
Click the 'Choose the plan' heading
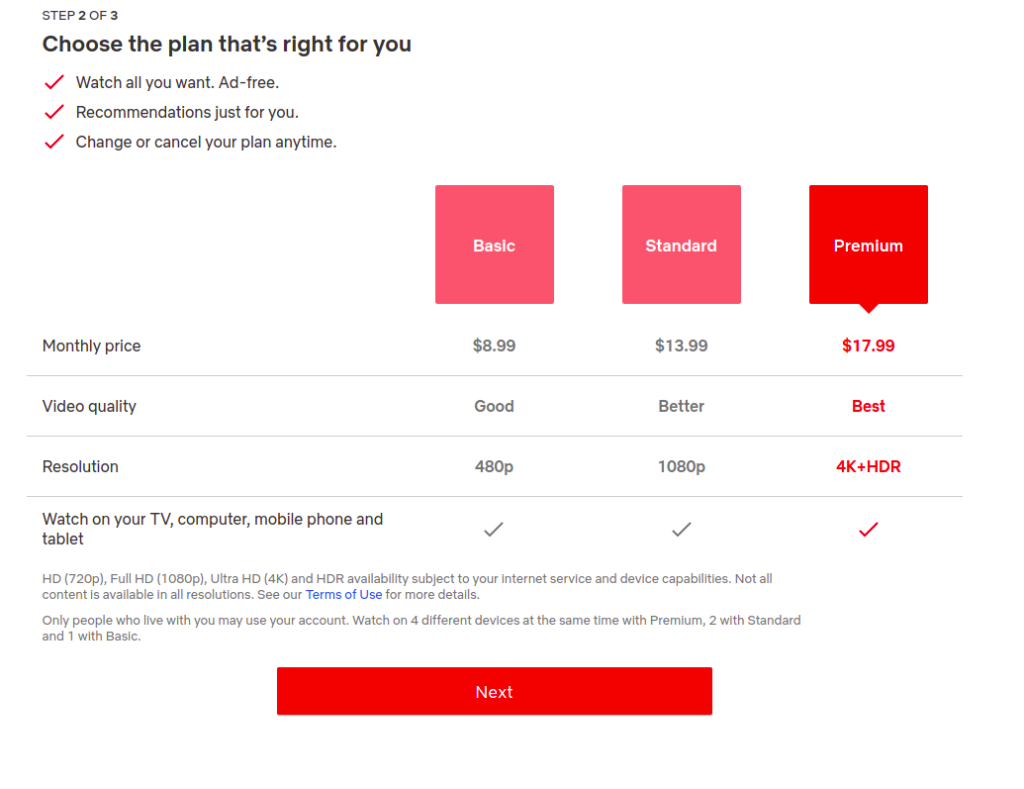click(x=227, y=44)
